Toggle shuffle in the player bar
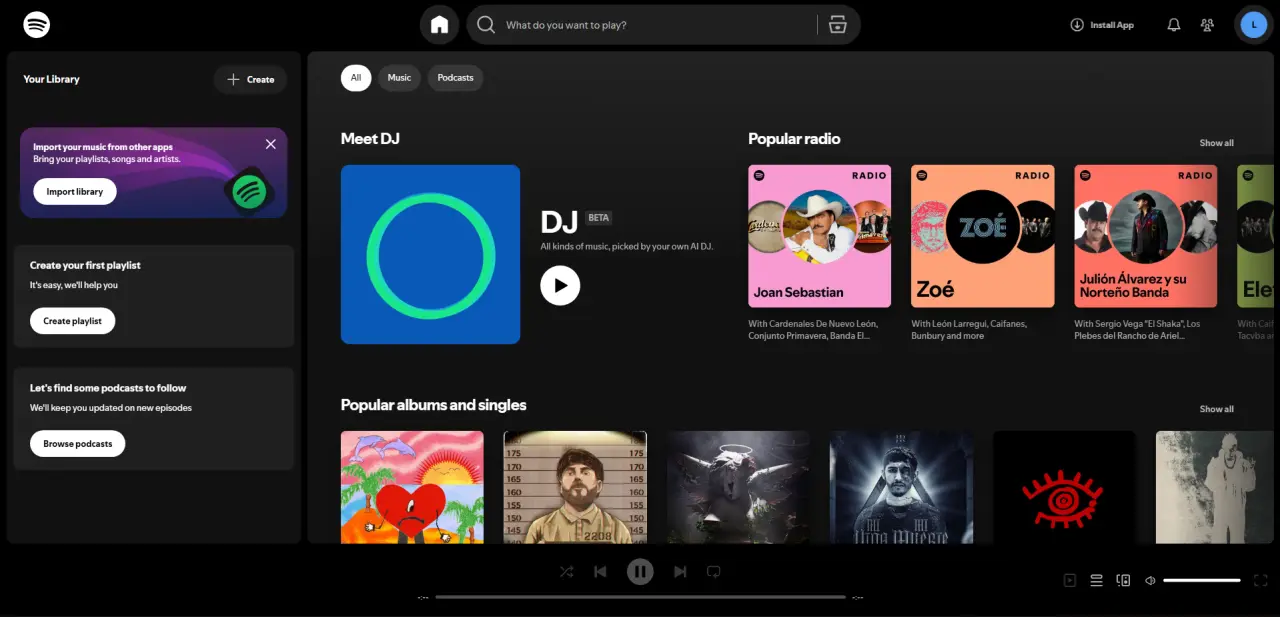This screenshot has width=1280, height=617. 566,572
